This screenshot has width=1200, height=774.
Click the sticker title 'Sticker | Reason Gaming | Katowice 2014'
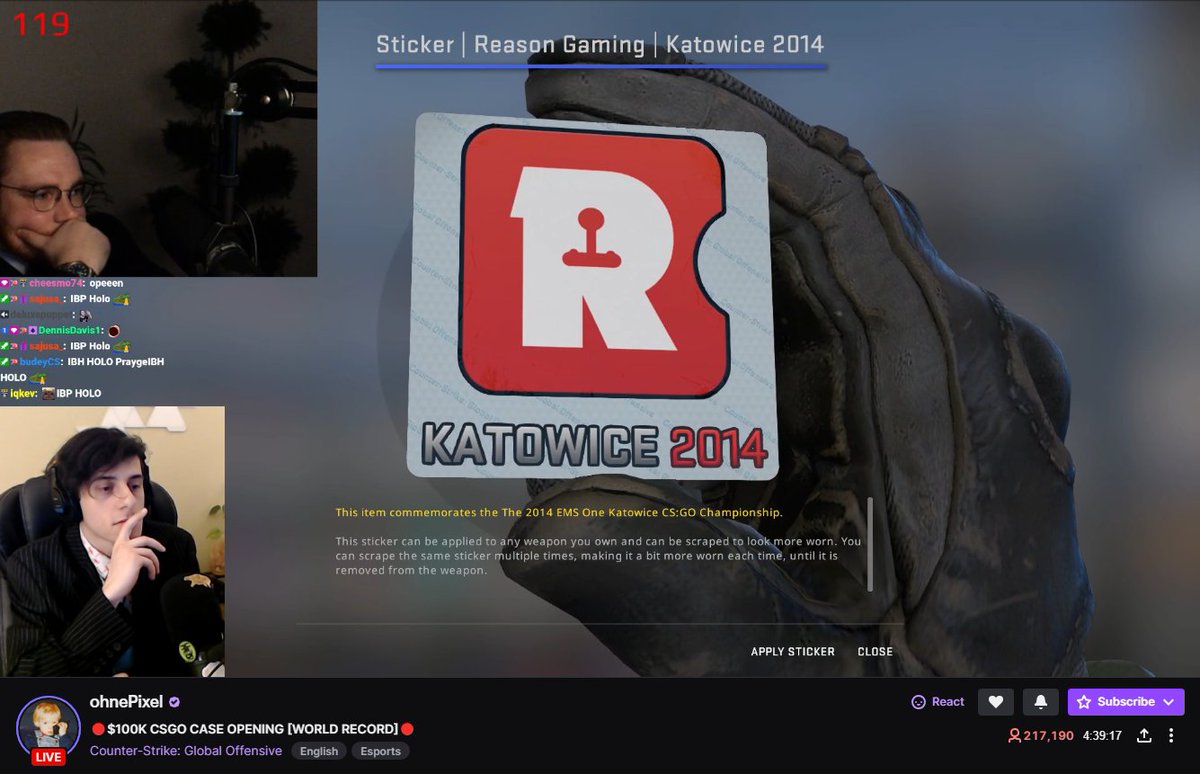coord(600,45)
